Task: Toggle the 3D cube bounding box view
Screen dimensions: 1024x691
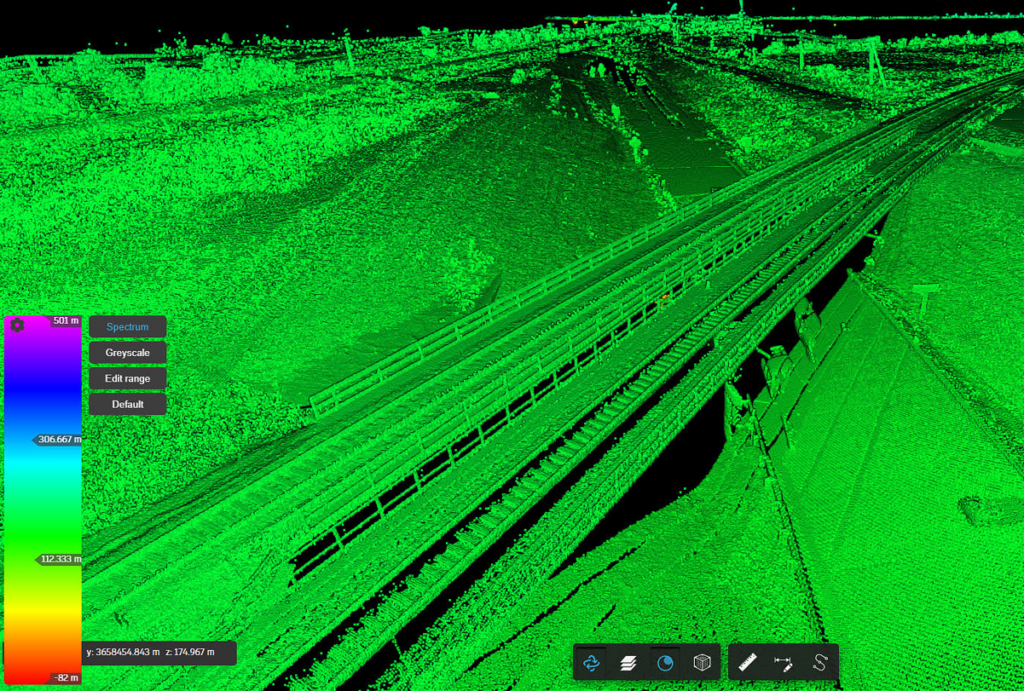Action: pyautogui.click(x=702, y=662)
